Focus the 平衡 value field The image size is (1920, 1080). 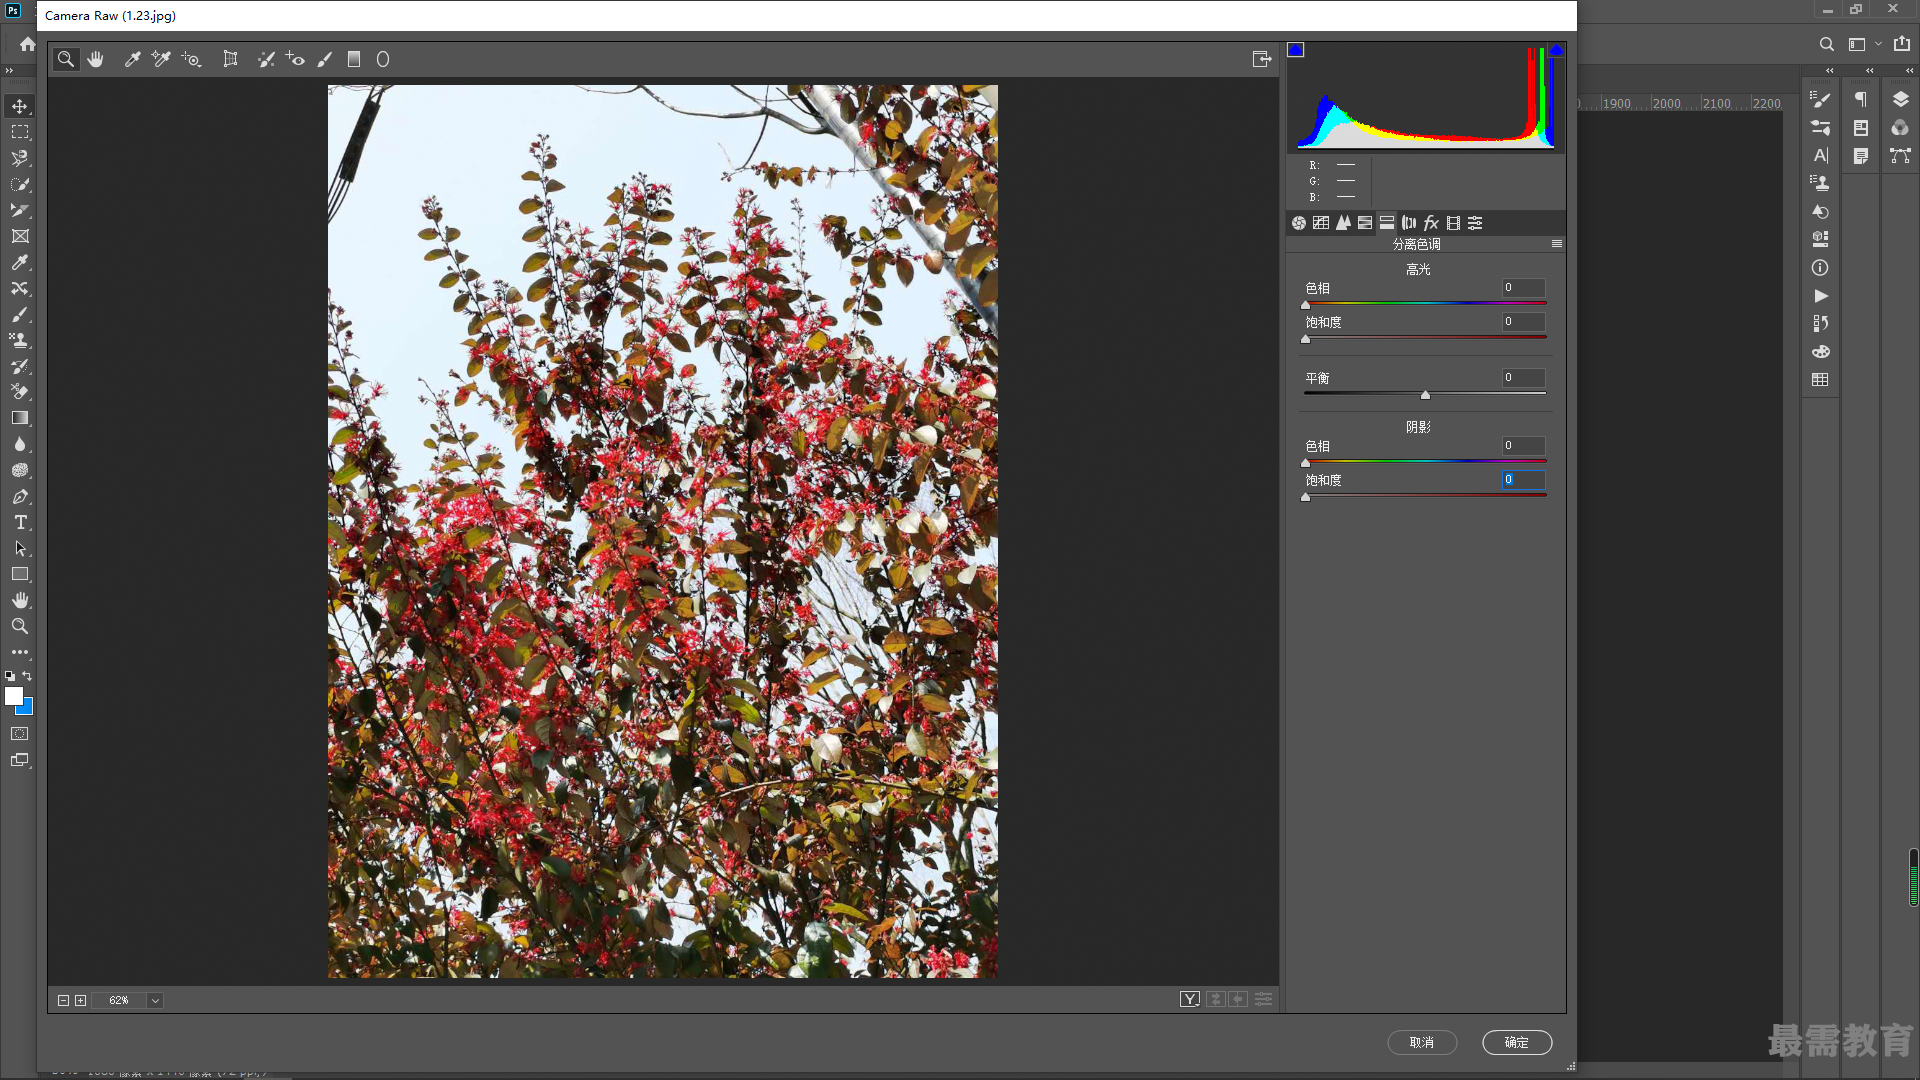[x=1523, y=378]
